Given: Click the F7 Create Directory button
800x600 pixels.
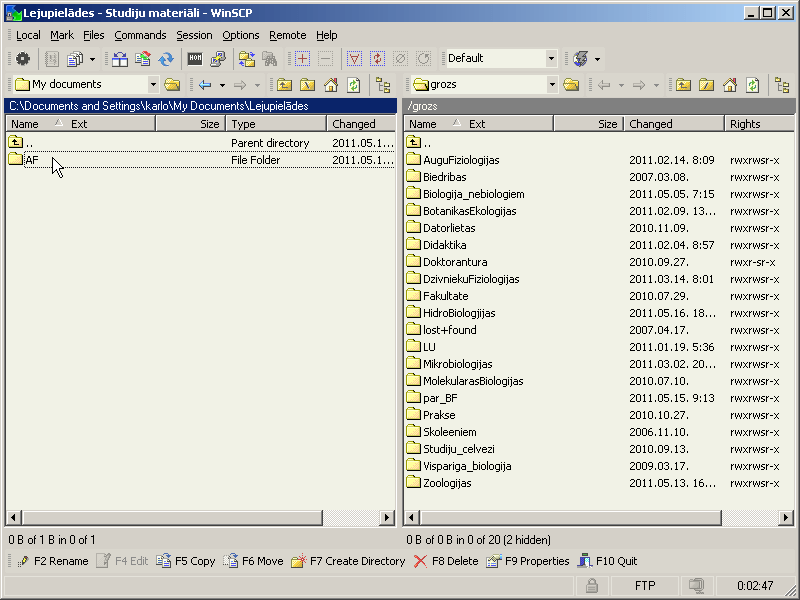Looking at the screenshot, I should coord(348,561).
